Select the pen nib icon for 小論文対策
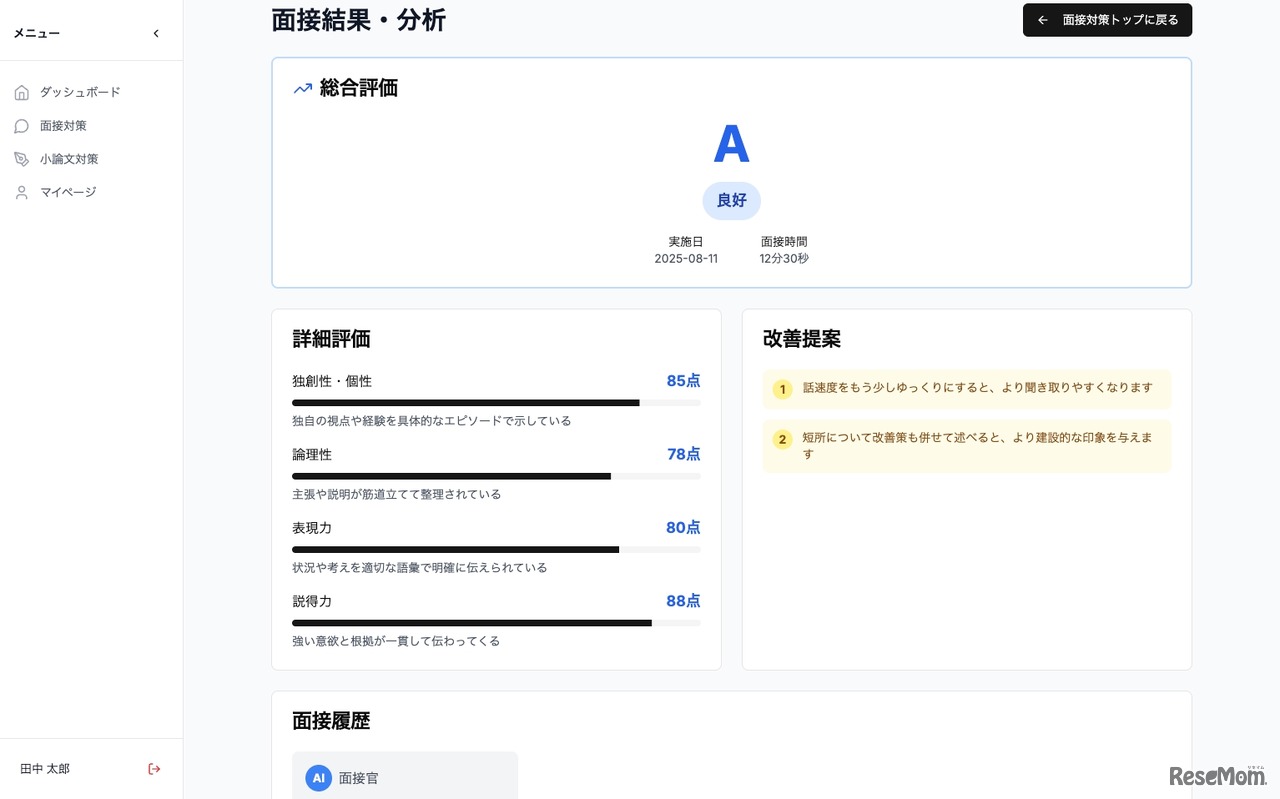This screenshot has height=799, width=1280. (x=22, y=158)
